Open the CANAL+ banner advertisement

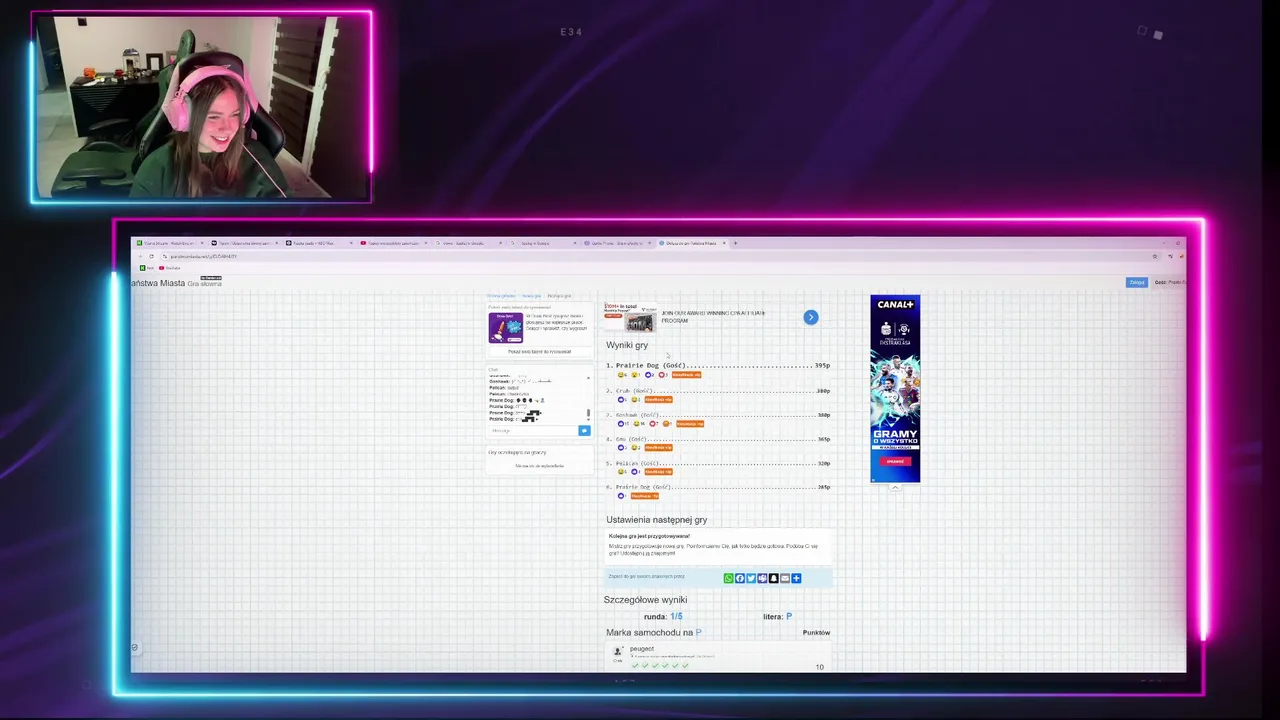point(895,388)
